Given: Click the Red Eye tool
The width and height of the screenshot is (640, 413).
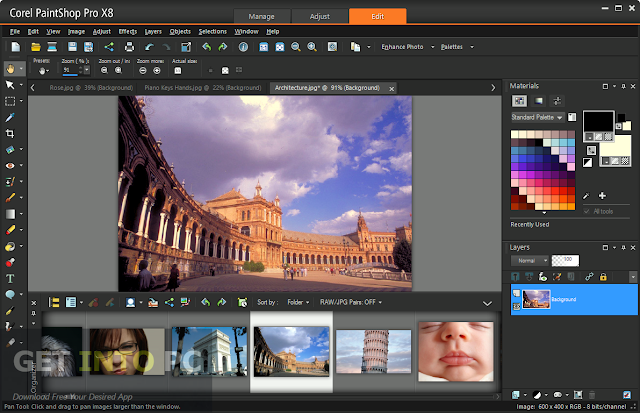Looking at the screenshot, I should [10, 164].
